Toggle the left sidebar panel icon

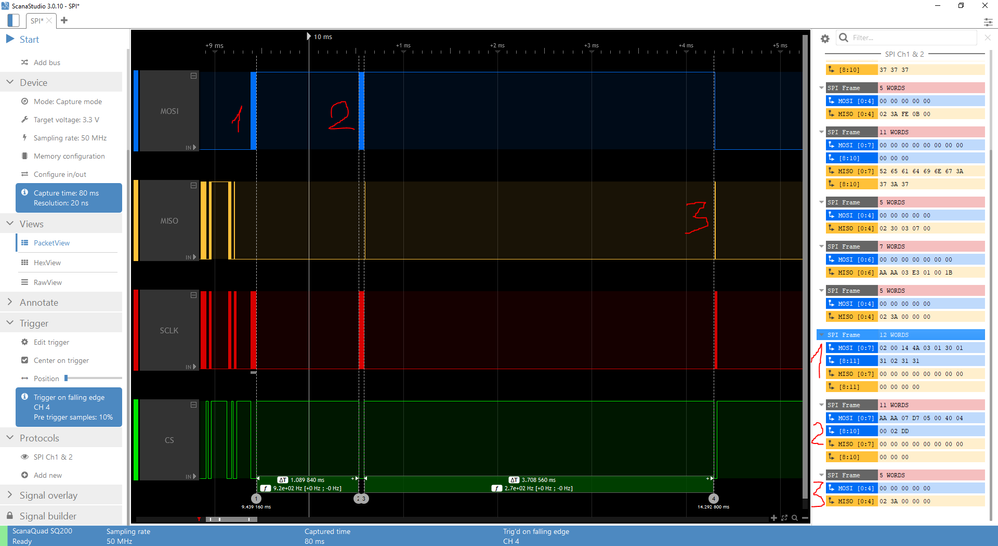point(13,20)
